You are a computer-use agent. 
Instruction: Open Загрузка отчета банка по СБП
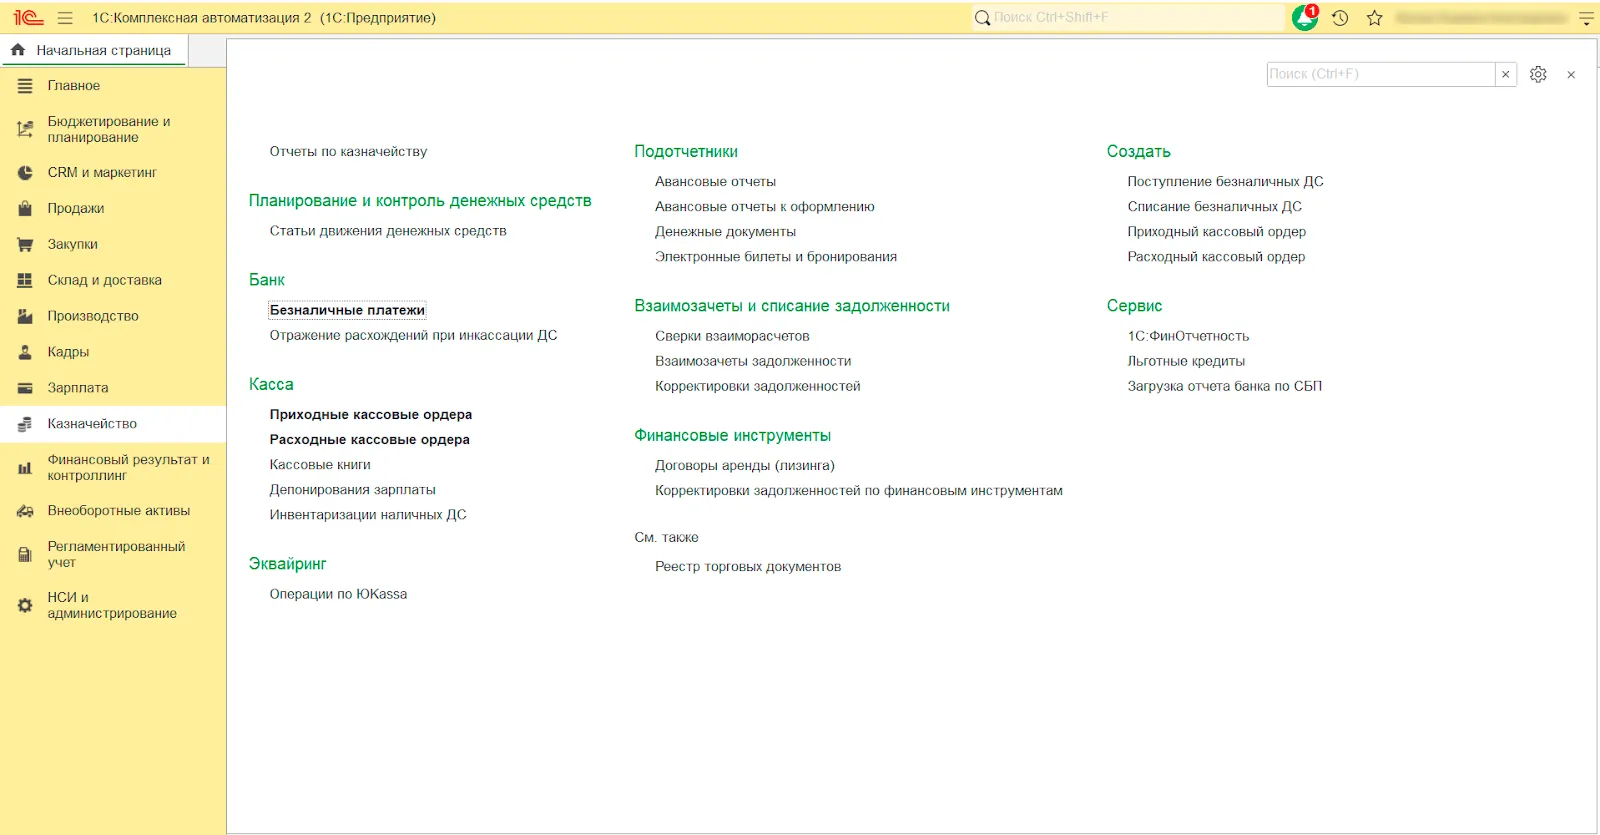(1224, 386)
